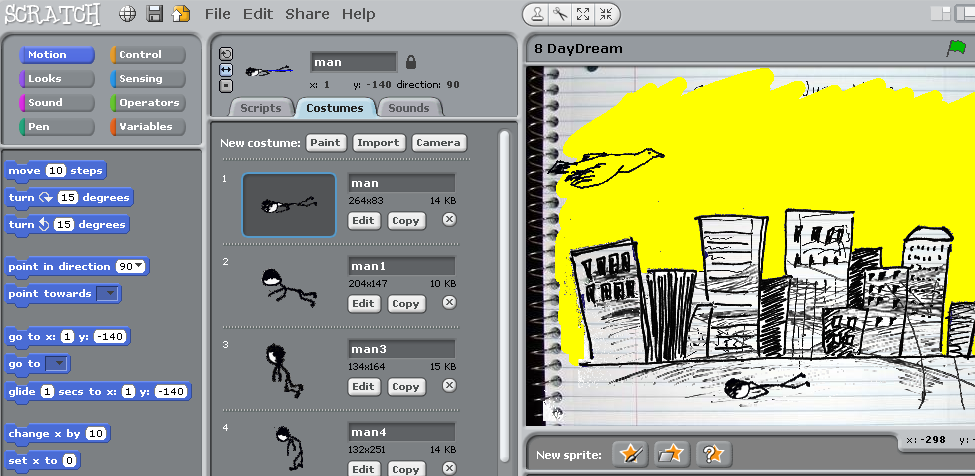Select the shrink sprite tool

(x=605, y=14)
